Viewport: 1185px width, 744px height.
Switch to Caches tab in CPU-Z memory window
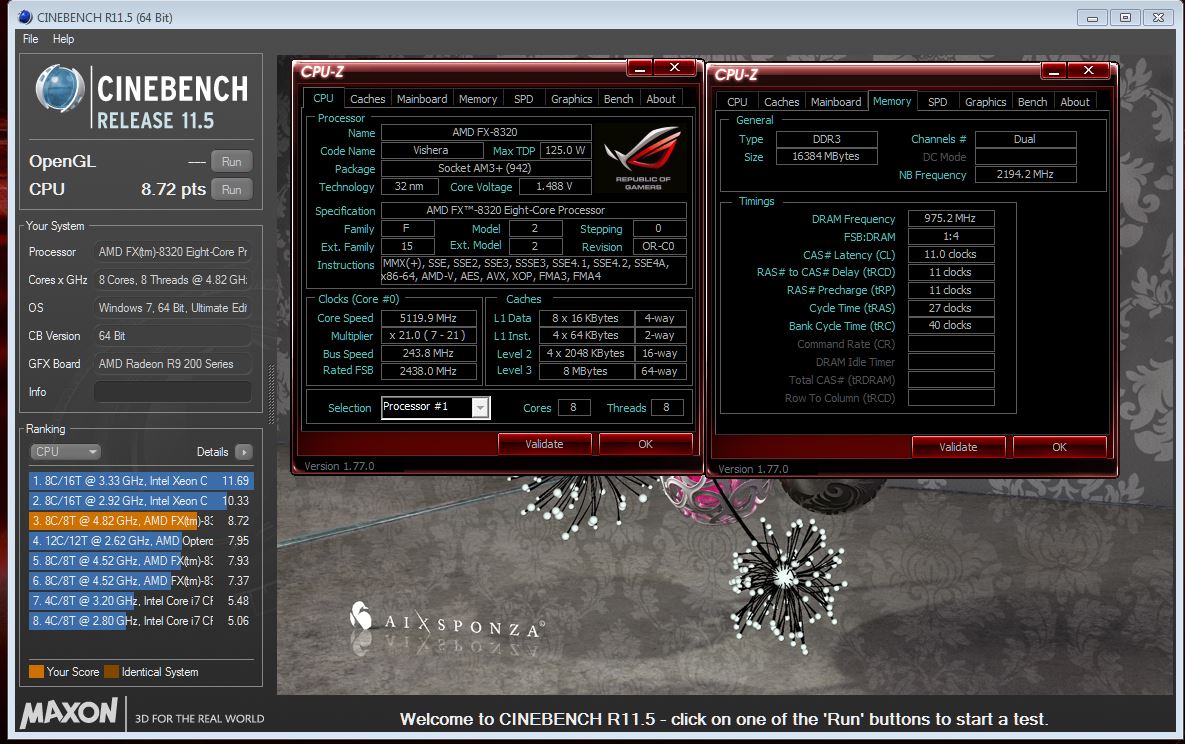781,101
